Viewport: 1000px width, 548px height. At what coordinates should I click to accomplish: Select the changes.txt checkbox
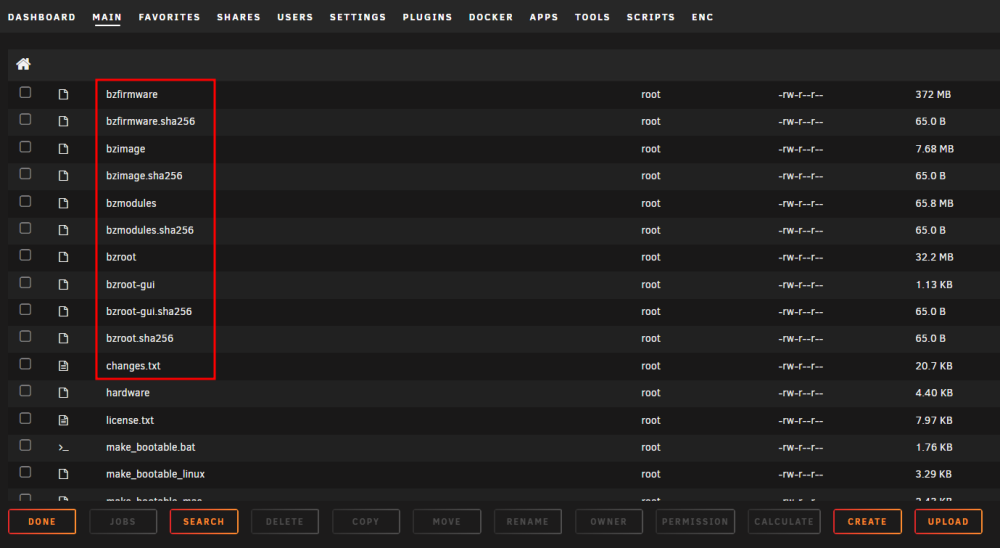25,364
